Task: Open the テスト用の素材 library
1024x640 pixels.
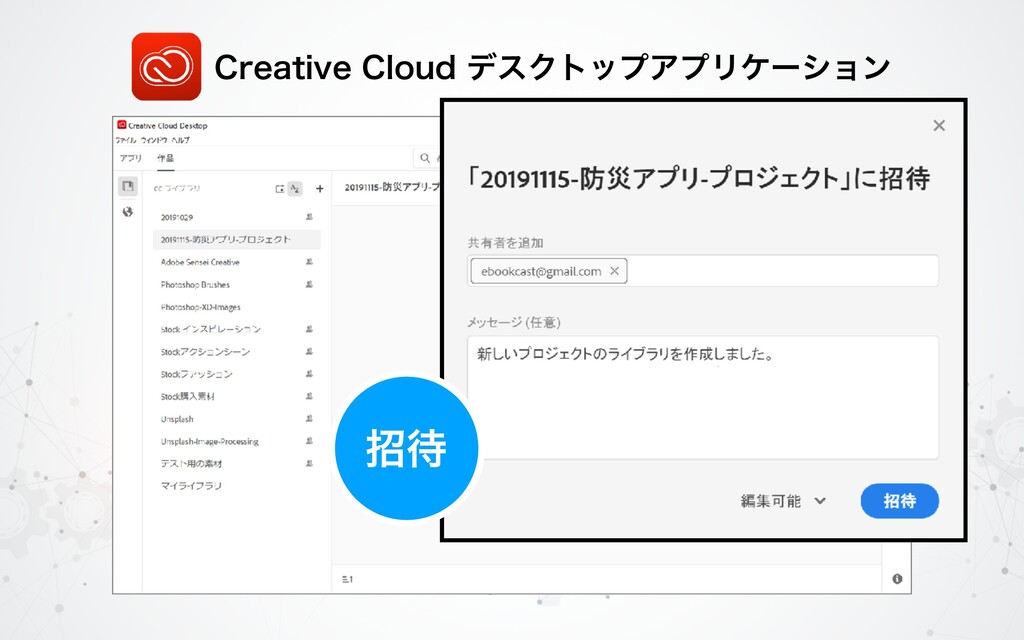Action: [x=191, y=464]
